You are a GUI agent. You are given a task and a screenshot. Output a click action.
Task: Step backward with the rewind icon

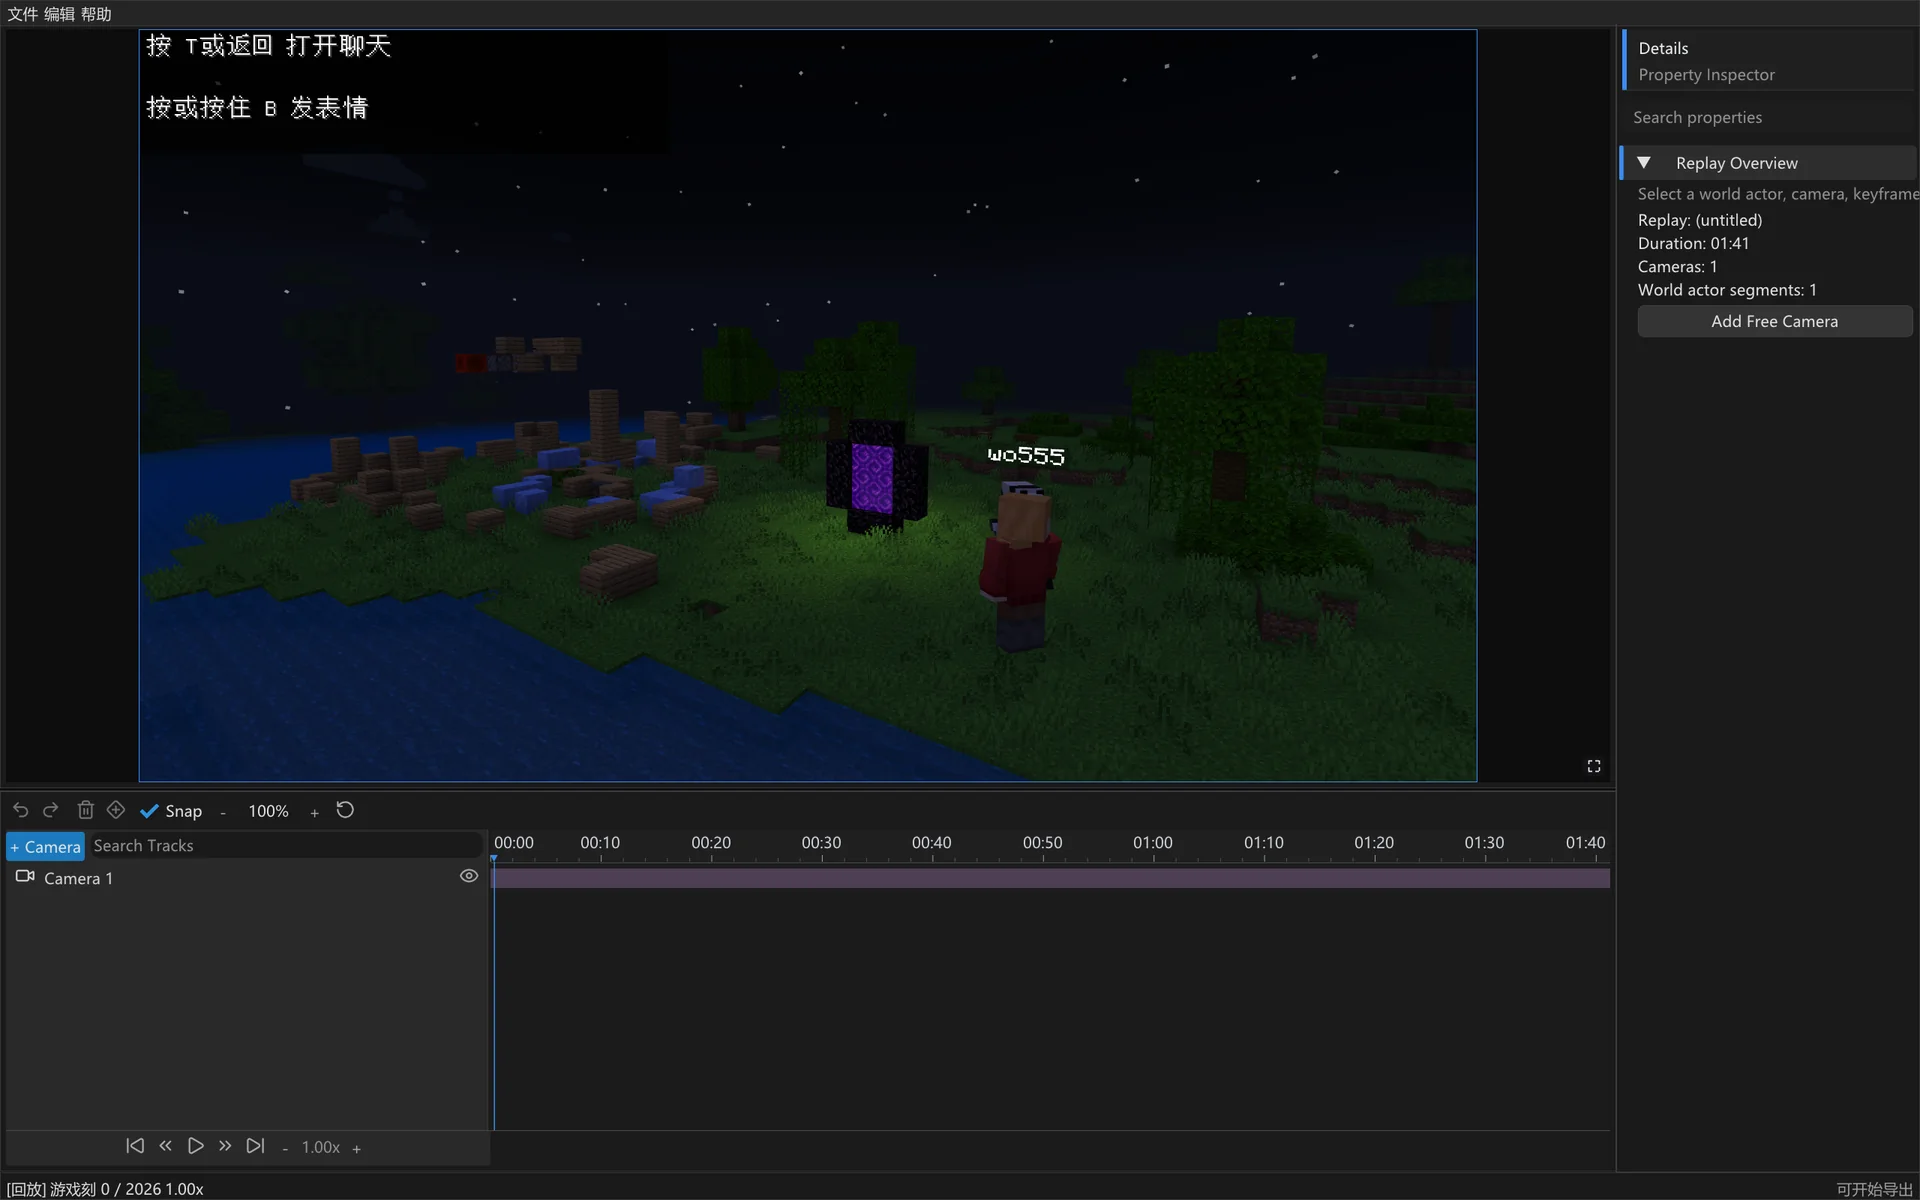[166, 1146]
